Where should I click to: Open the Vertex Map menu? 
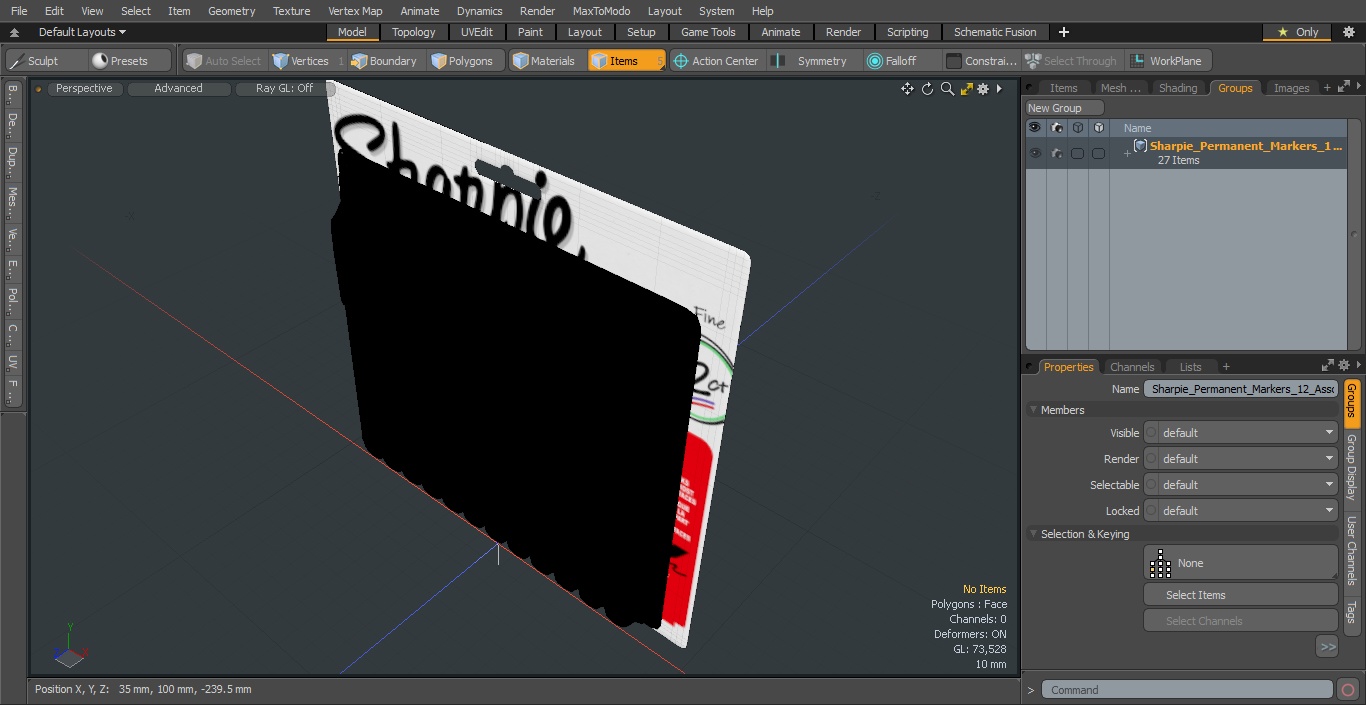tap(355, 11)
